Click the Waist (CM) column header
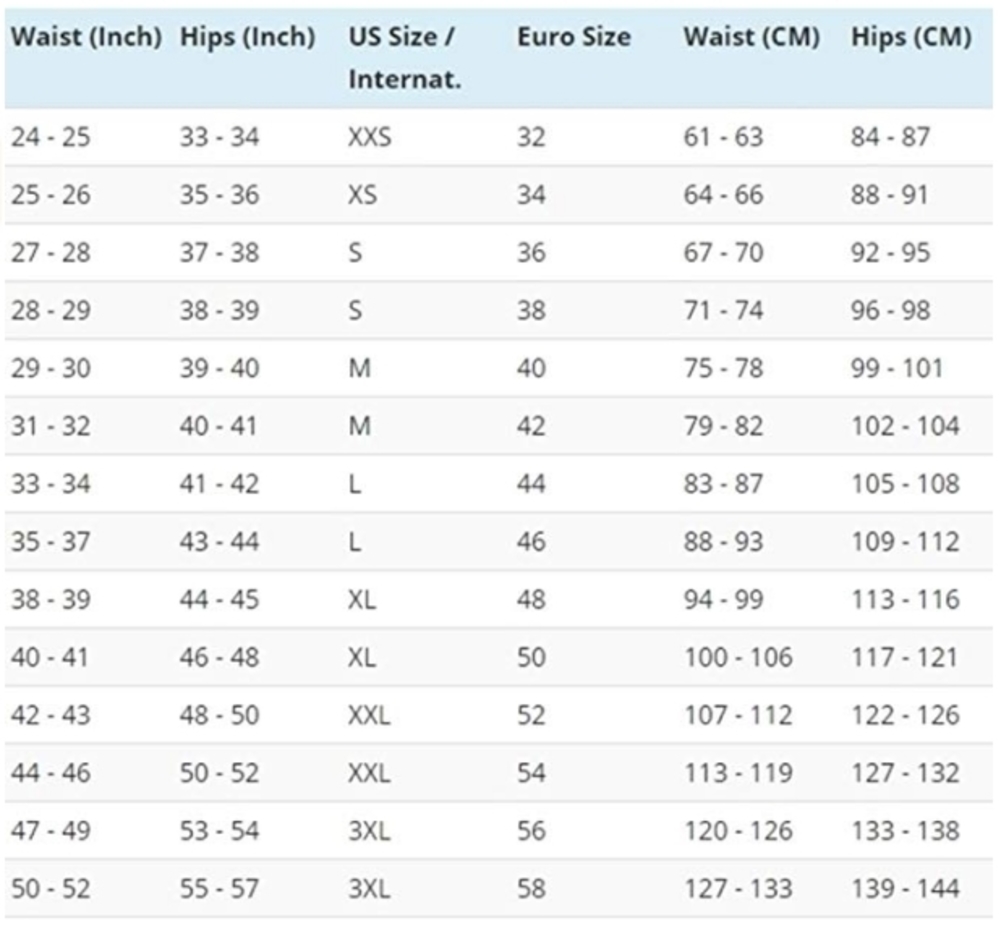The image size is (1001, 939). tap(751, 38)
